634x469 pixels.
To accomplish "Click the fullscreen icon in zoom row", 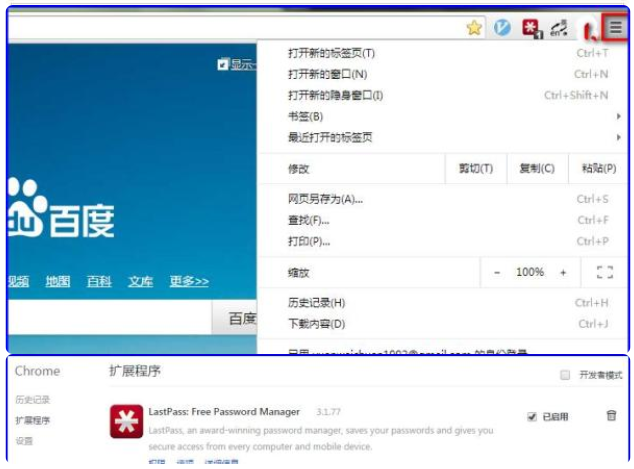I will [x=605, y=272].
